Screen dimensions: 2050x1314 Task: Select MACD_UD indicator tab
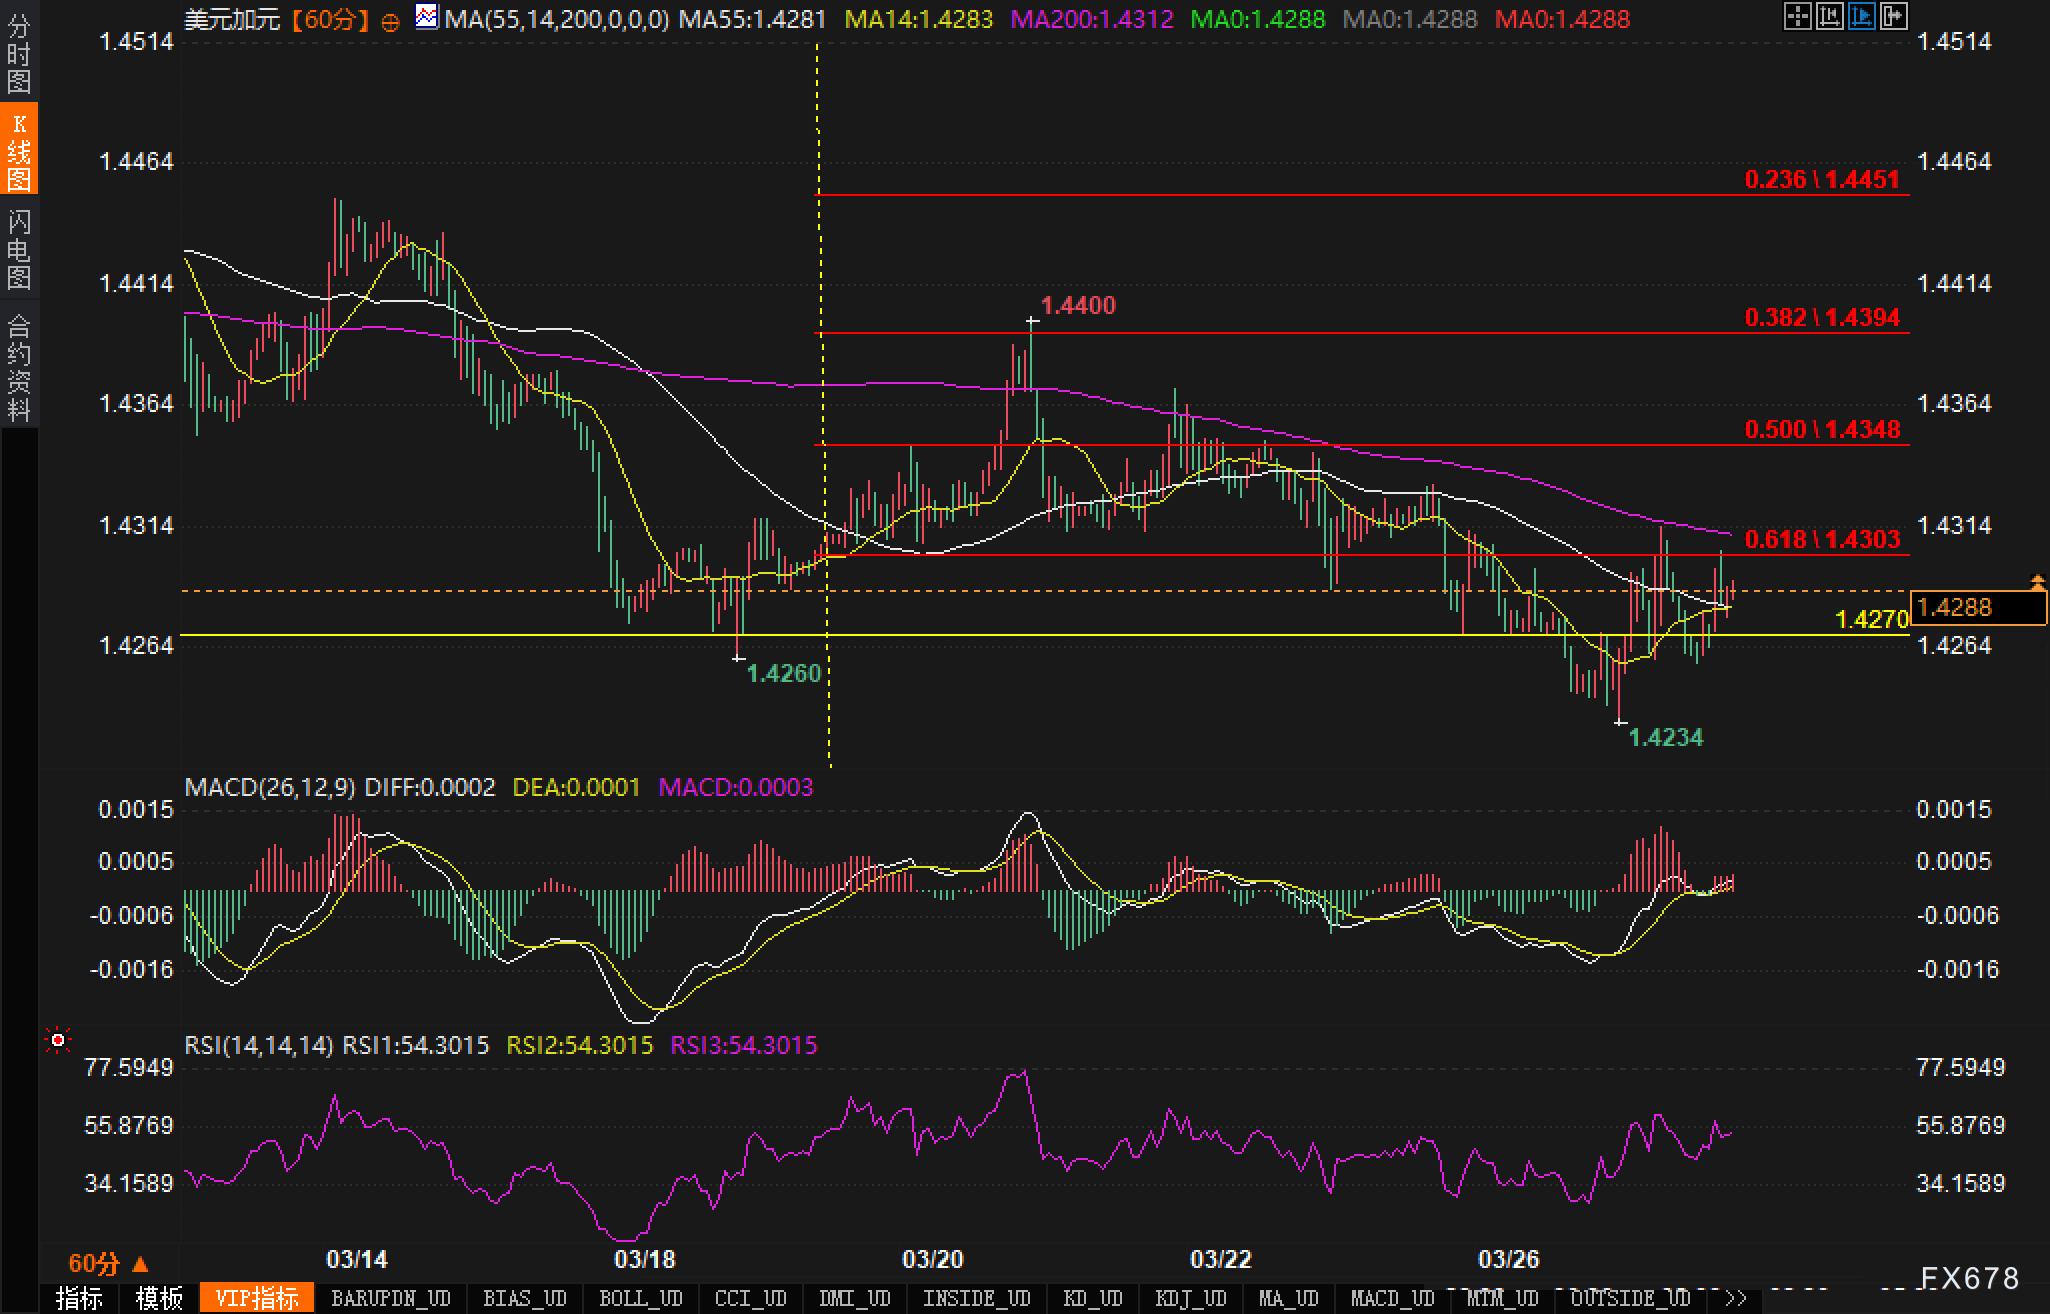tap(1392, 1298)
